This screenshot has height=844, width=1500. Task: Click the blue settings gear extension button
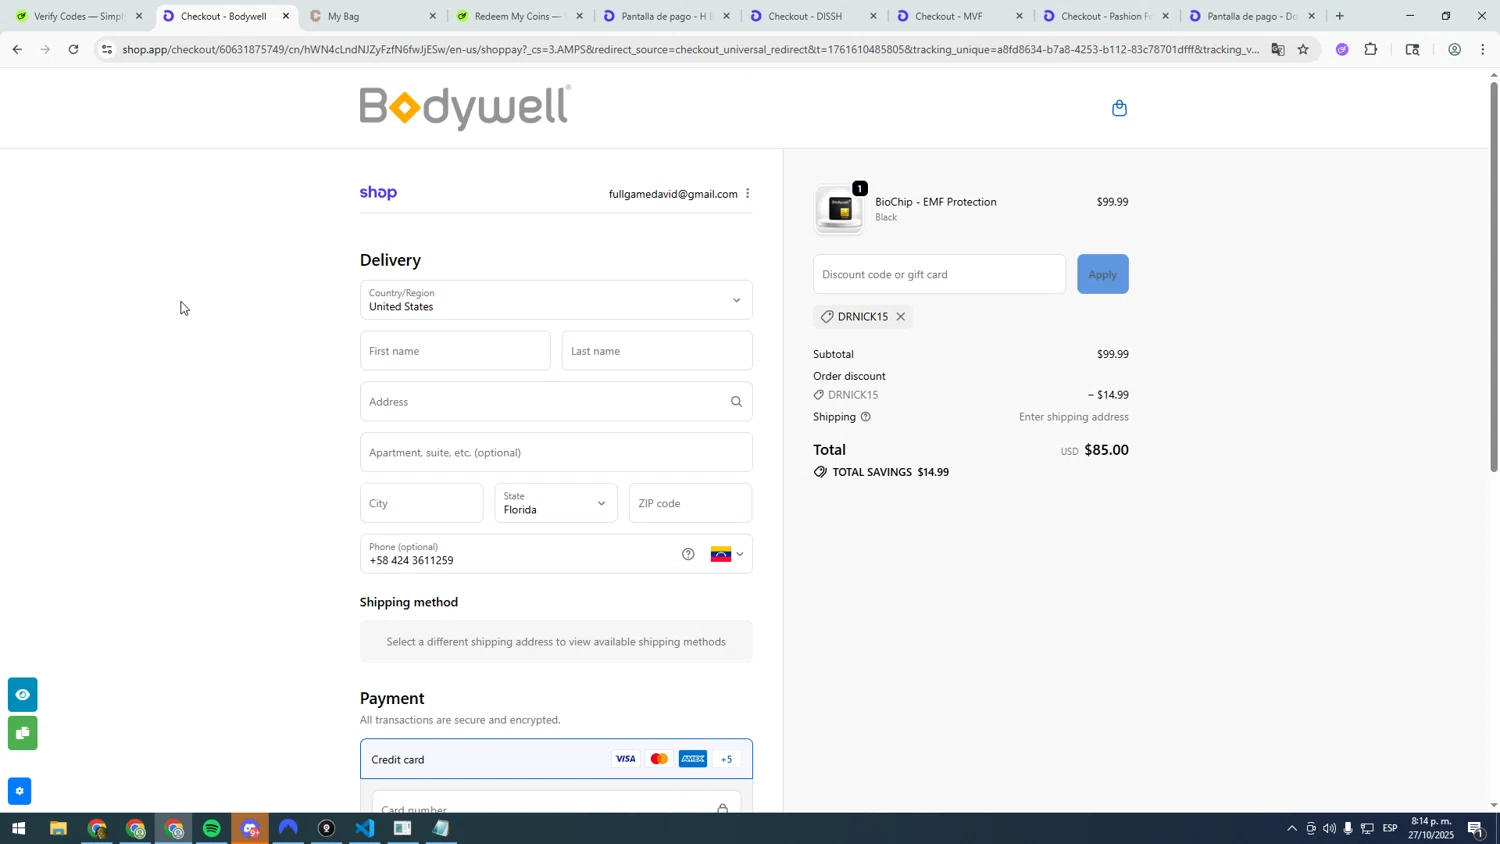[x=19, y=791]
